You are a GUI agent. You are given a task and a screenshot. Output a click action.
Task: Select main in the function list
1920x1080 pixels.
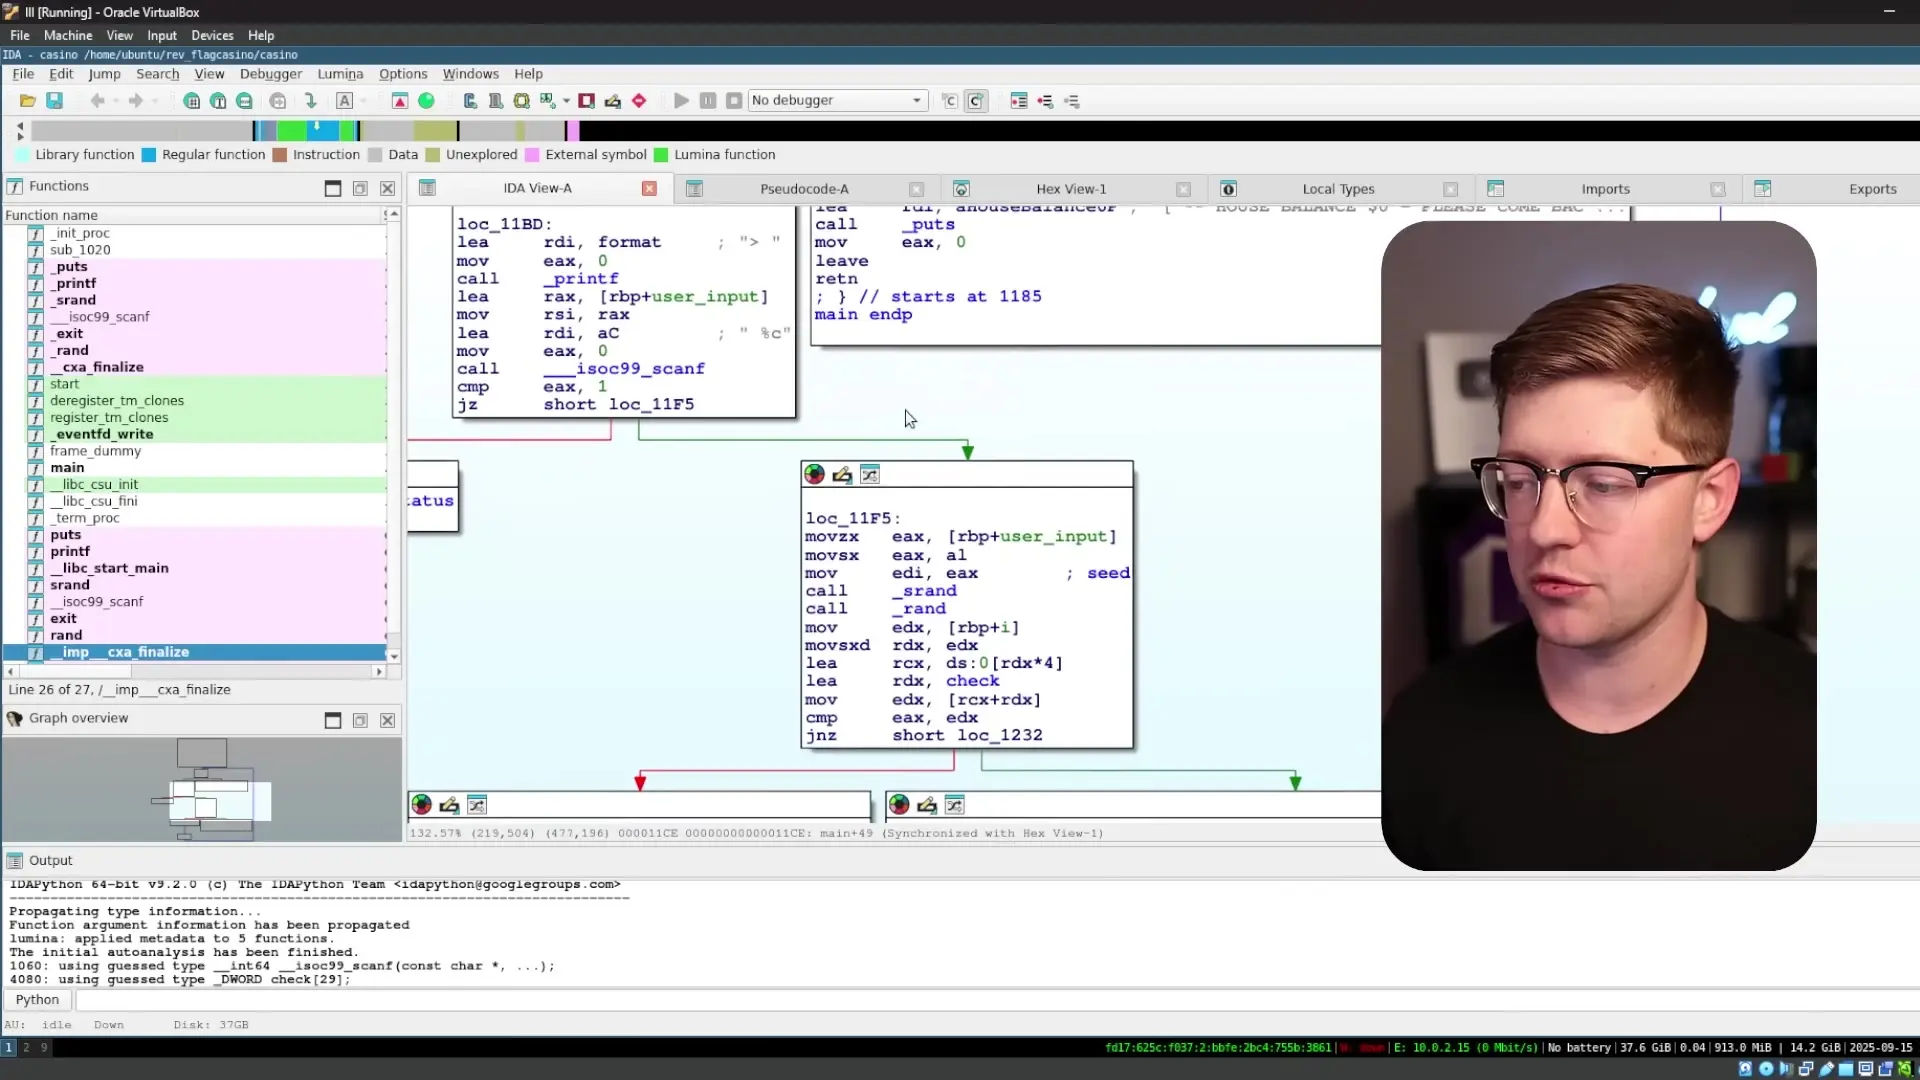coord(67,468)
